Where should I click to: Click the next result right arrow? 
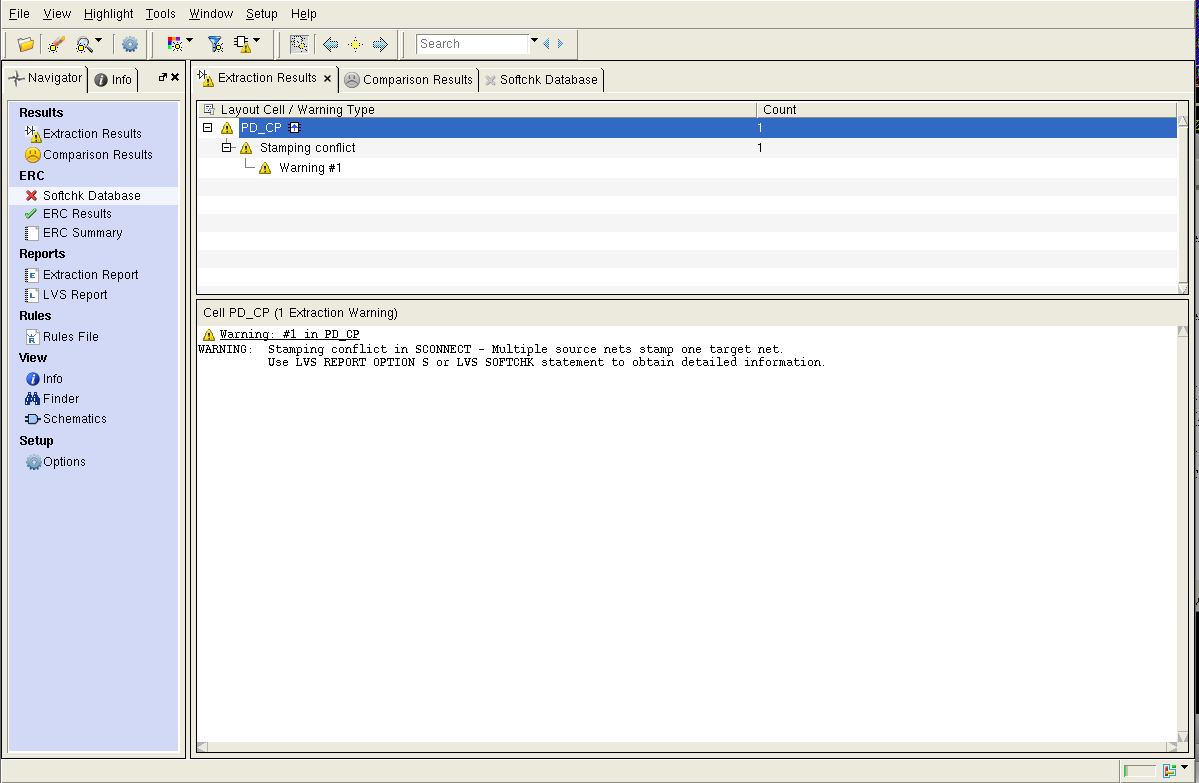pos(380,44)
